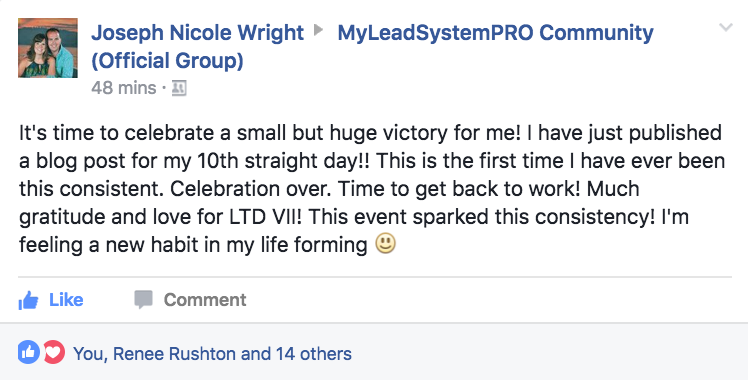This screenshot has height=380, width=748.
Task: Open the 48 mins timestamp permalink
Action: pos(124,88)
